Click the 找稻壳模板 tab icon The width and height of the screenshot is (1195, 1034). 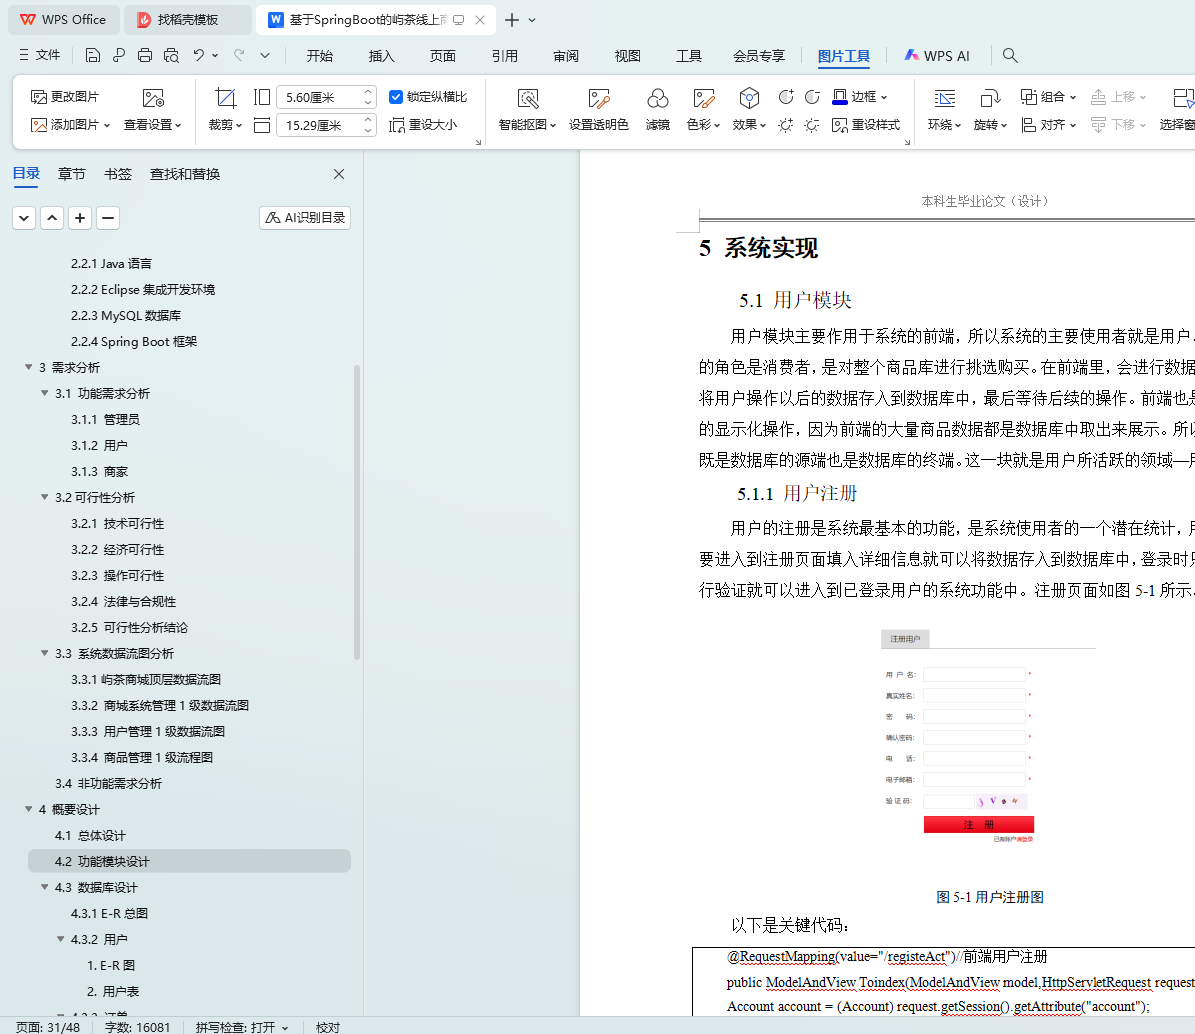click(x=143, y=20)
